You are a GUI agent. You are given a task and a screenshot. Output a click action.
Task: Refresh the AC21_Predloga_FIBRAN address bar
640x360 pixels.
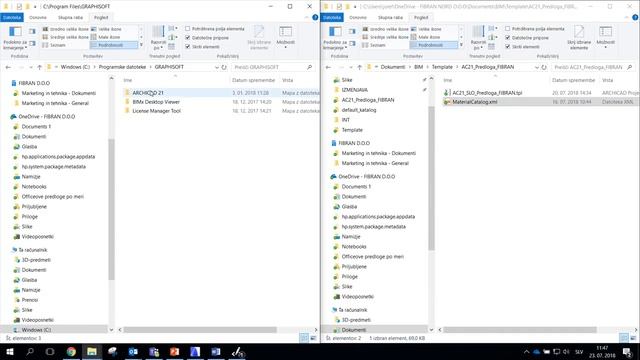(x=544, y=67)
